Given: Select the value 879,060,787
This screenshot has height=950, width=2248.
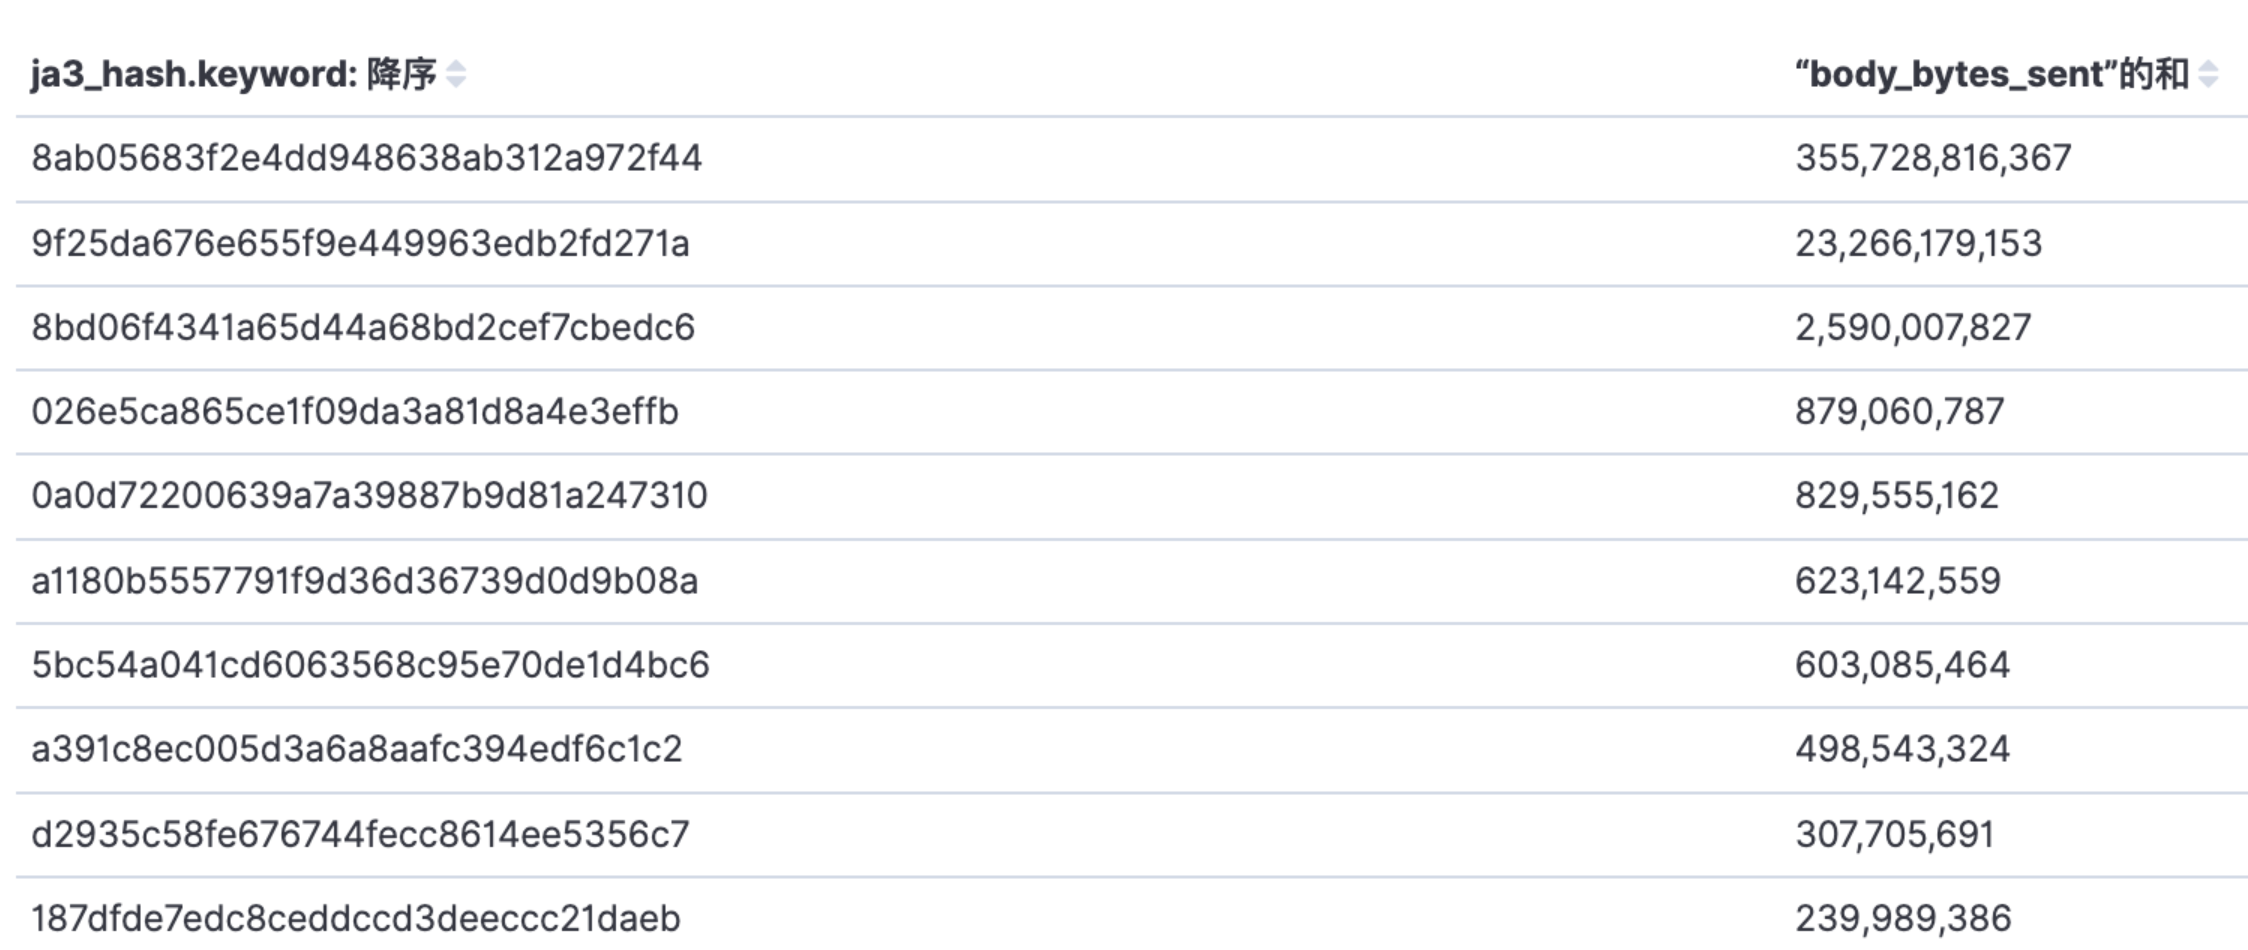Looking at the screenshot, I should click(1899, 411).
